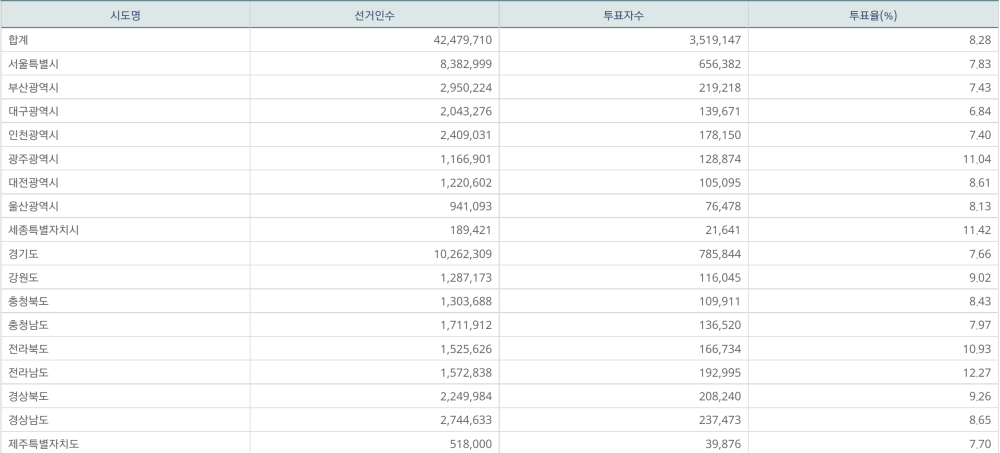The image size is (1000, 453).
Task: Select the 경기도 row label
Action: tap(23, 254)
